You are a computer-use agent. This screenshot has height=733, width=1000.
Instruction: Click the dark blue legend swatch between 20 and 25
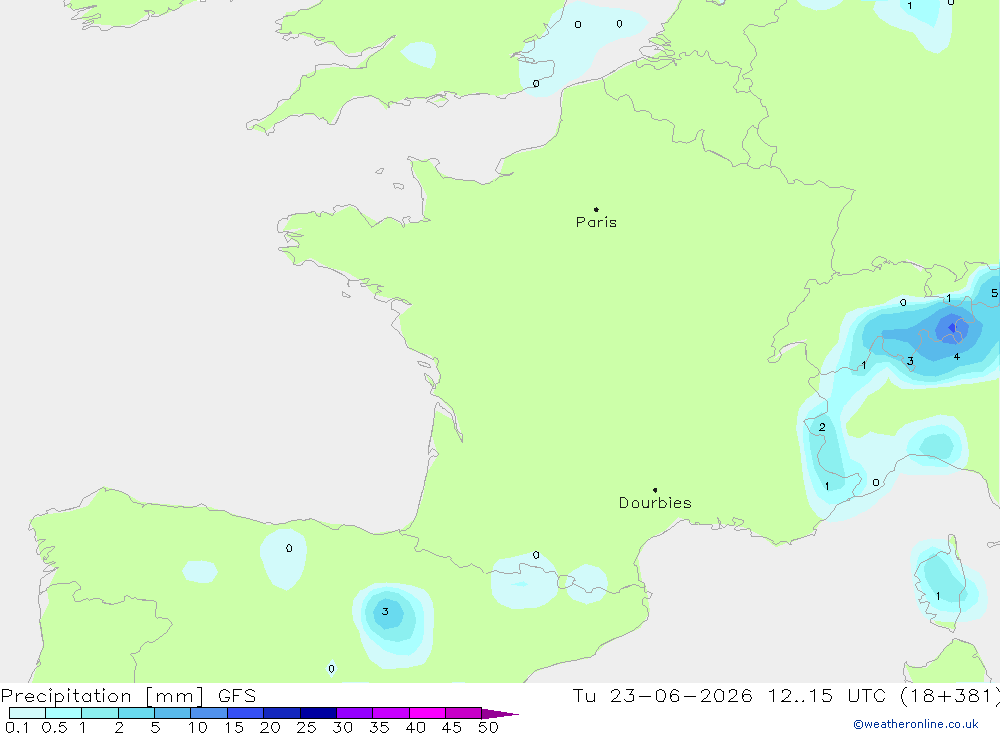tap(281, 713)
